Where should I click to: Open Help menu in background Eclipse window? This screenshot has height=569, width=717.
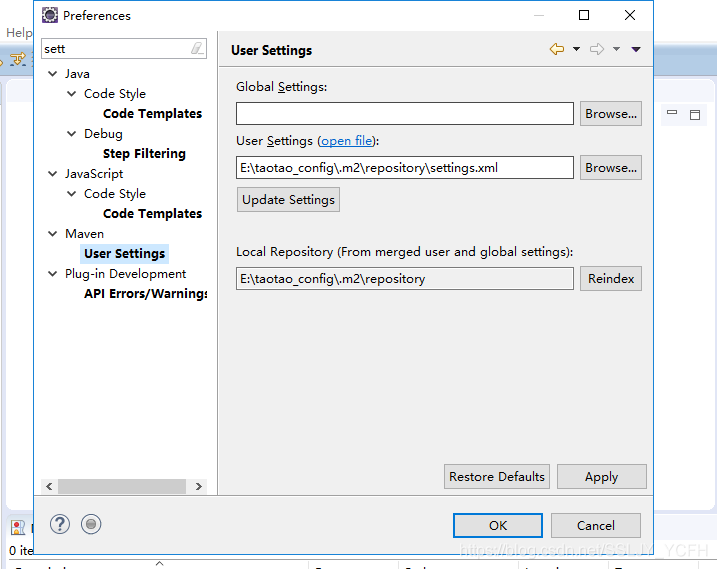point(19,33)
